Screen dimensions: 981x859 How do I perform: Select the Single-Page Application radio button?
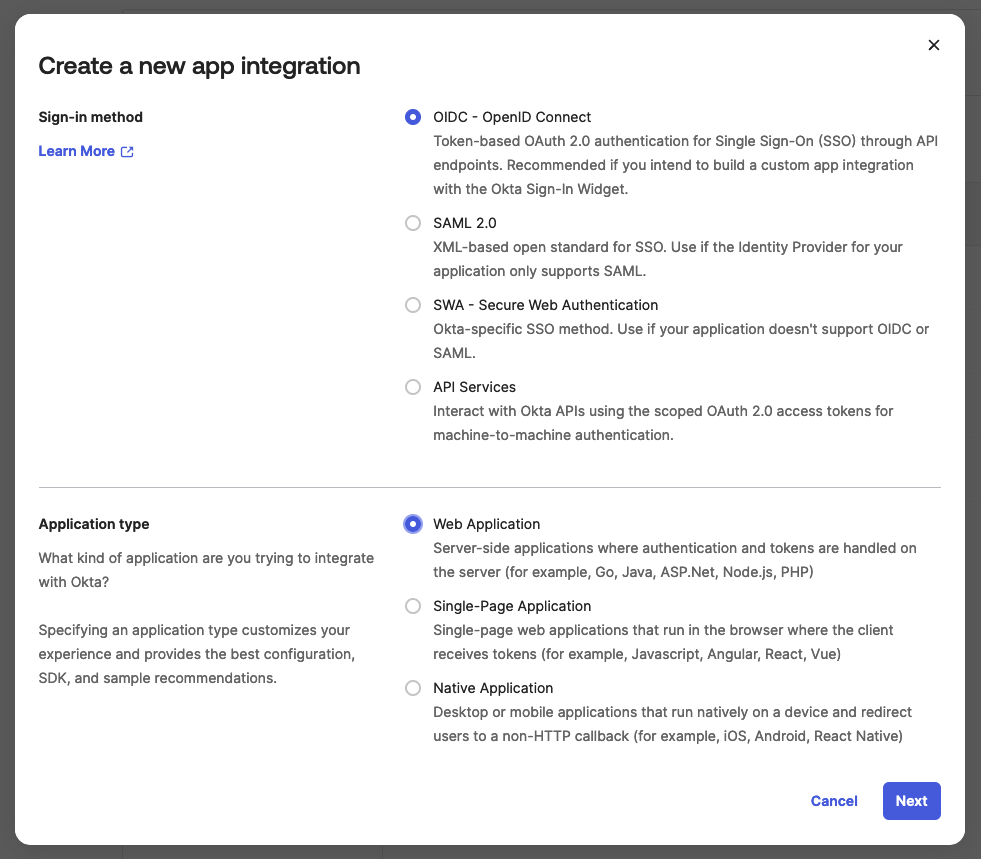(413, 606)
